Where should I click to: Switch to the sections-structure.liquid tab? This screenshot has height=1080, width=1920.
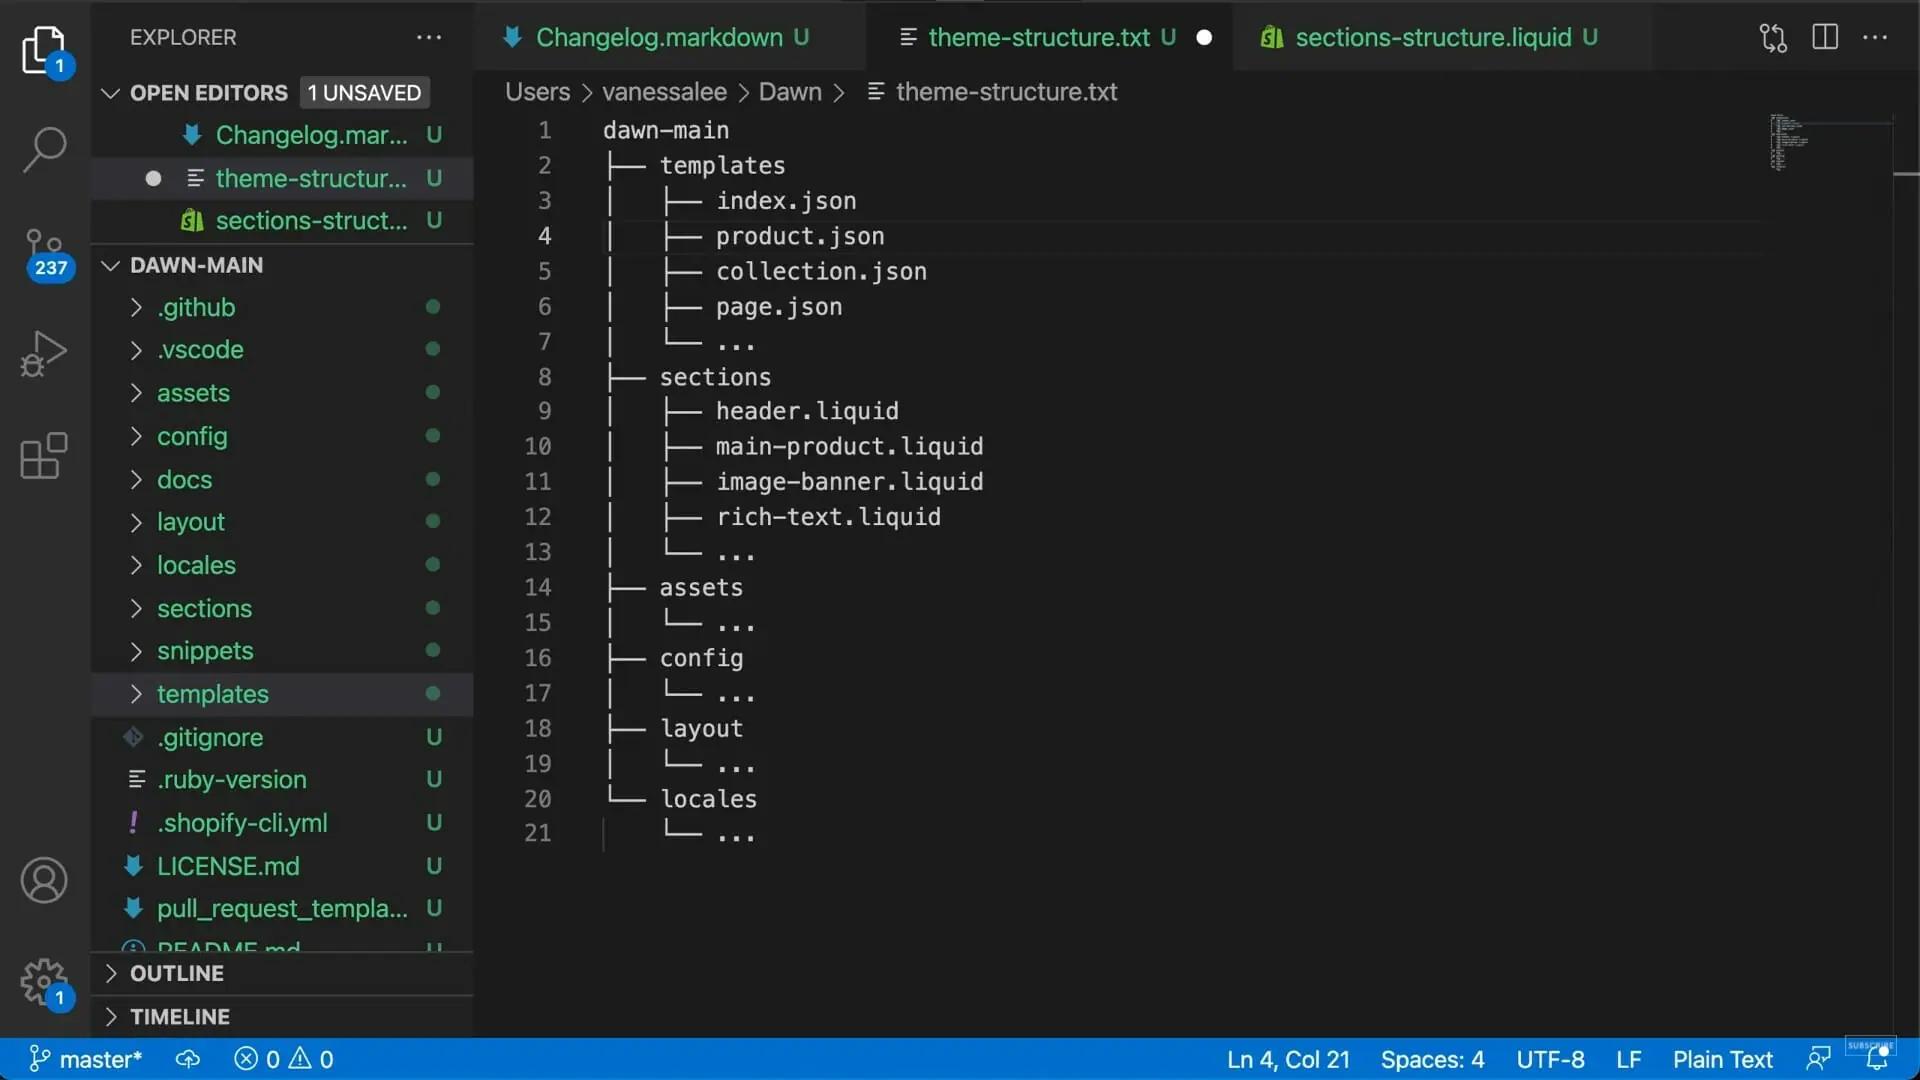tap(1432, 38)
